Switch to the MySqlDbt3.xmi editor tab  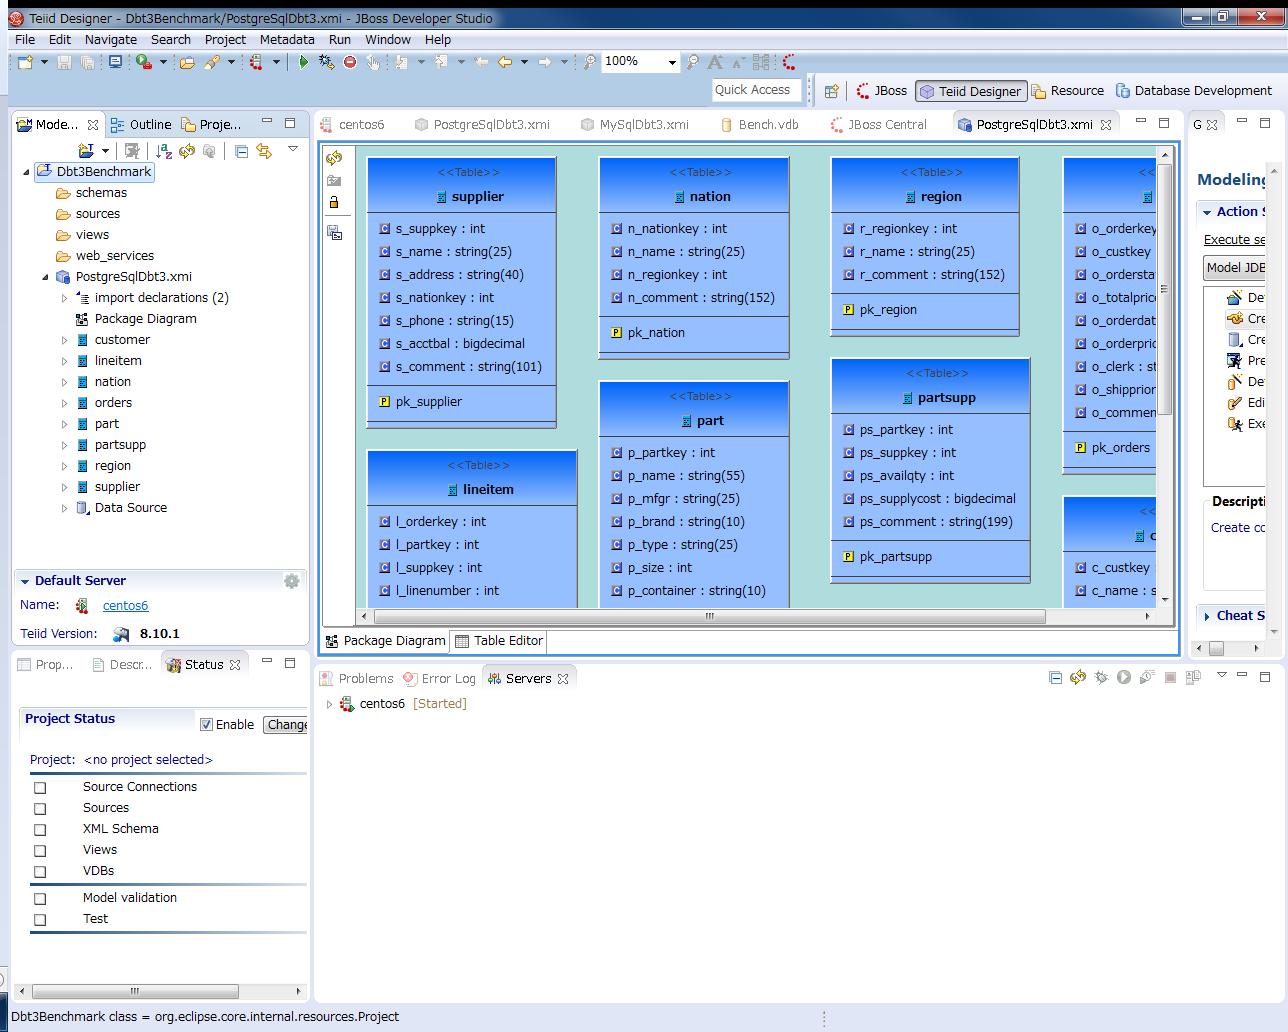634,125
